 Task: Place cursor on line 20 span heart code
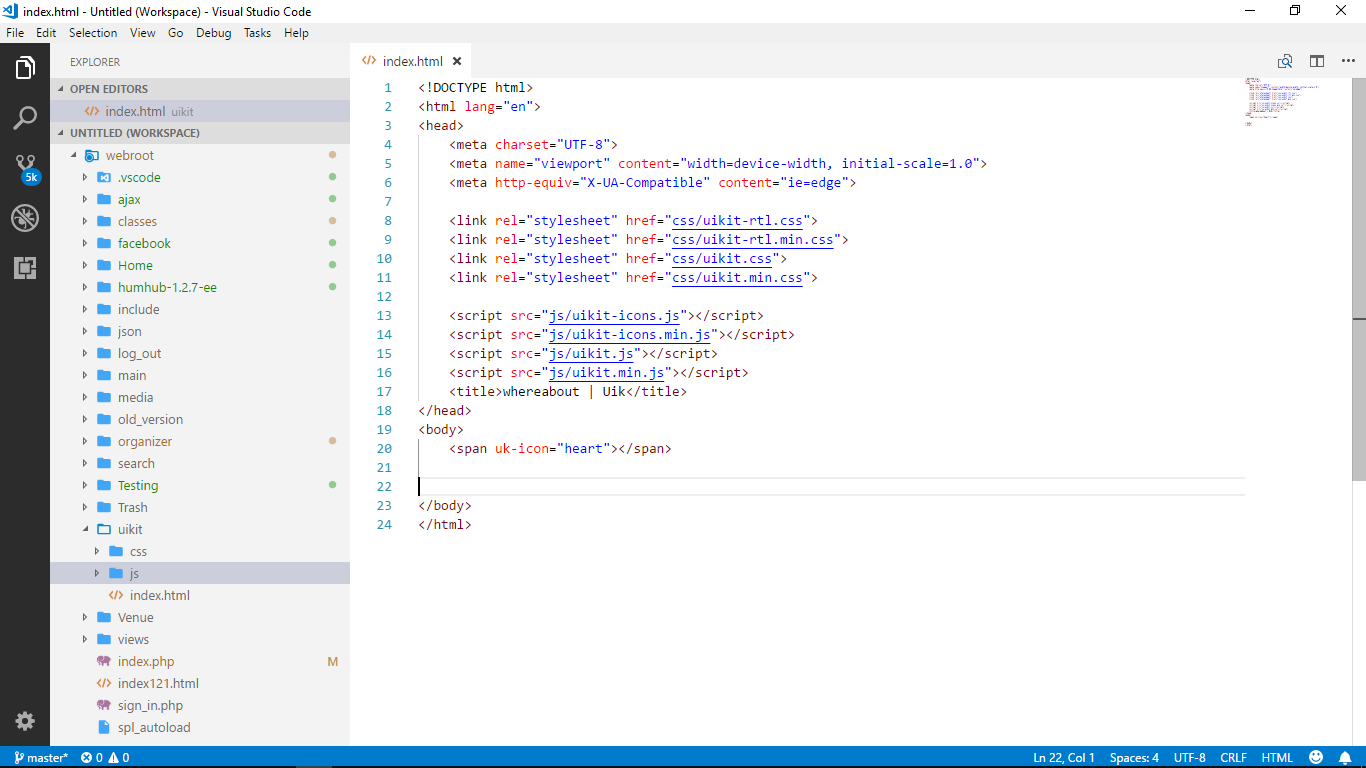click(x=560, y=448)
